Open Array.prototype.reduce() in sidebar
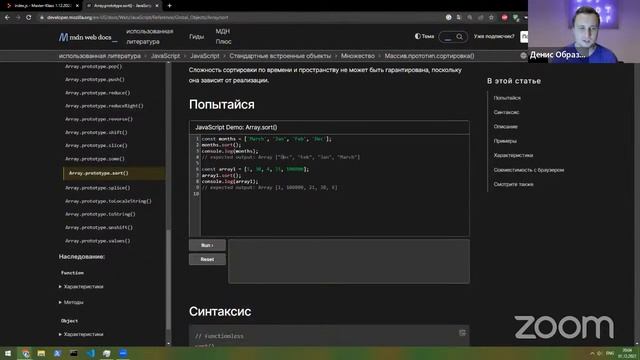This screenshot has height=360, width=640. click(x=98, y=93)
